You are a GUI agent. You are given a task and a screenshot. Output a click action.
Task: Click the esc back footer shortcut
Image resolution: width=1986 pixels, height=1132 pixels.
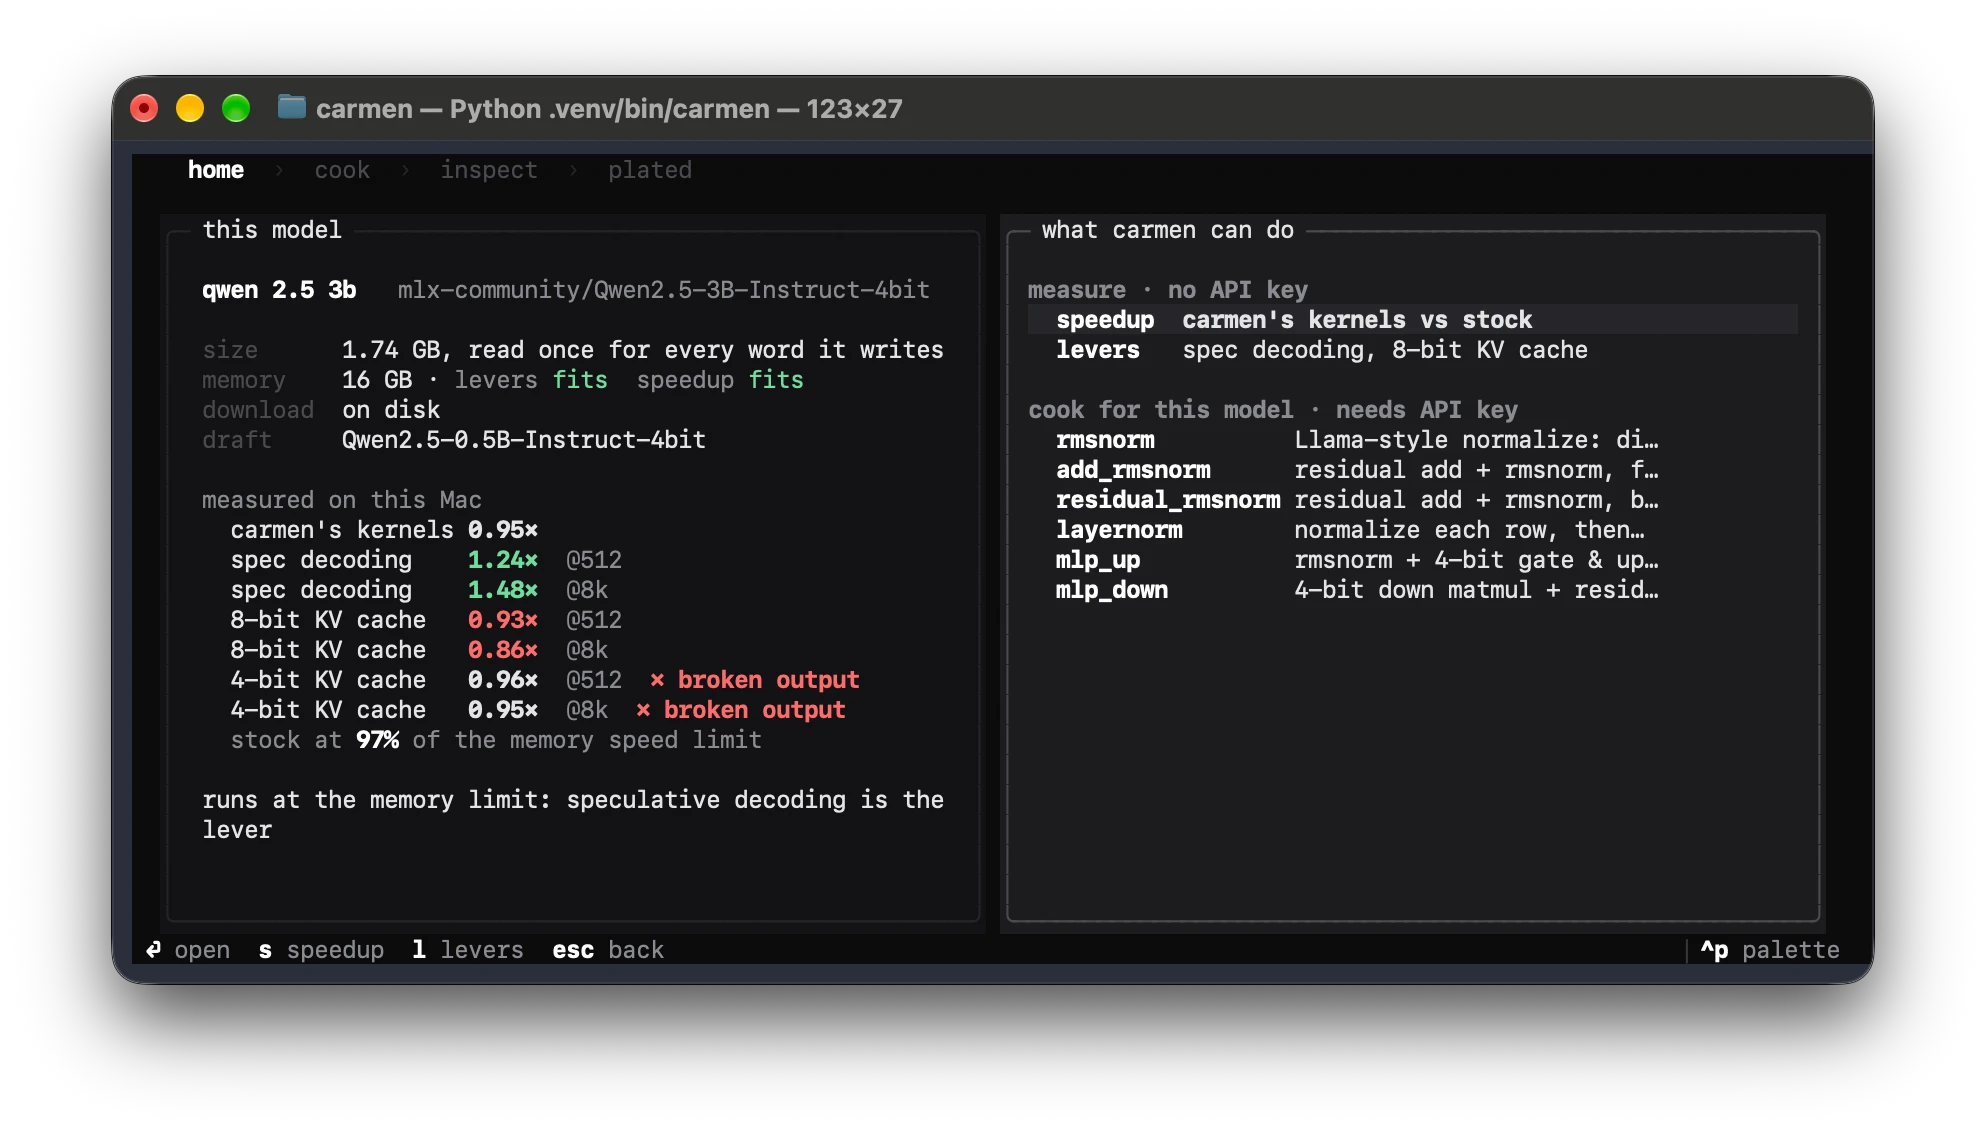(608, 950)
